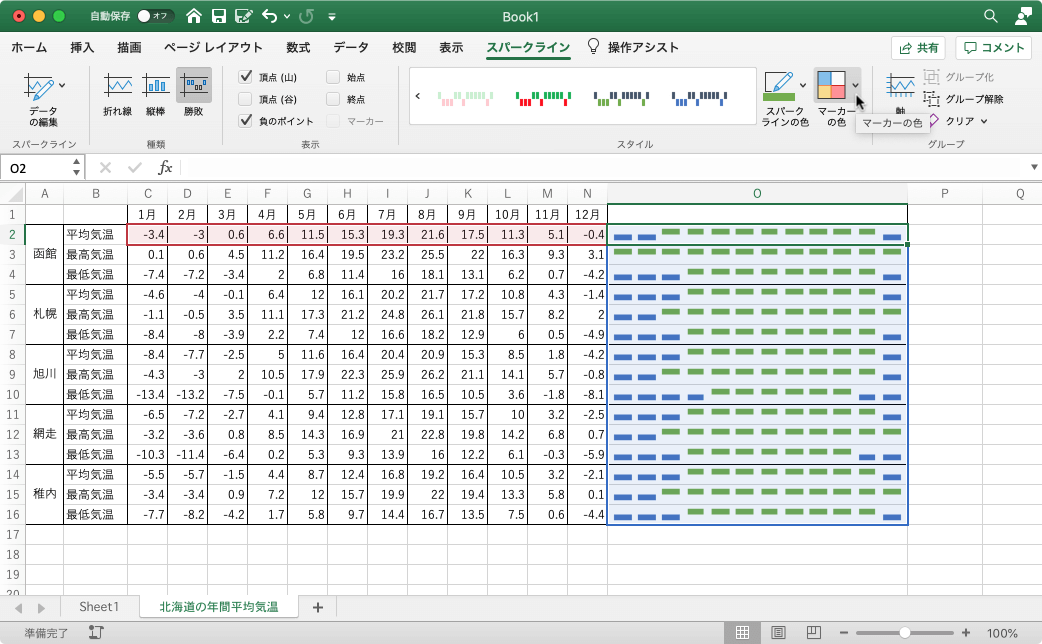The width and height of the screenshot is (1042, 644).
Task: Toggle the AutoSave (自動保存) switch
Action: [x=156, y=16]
